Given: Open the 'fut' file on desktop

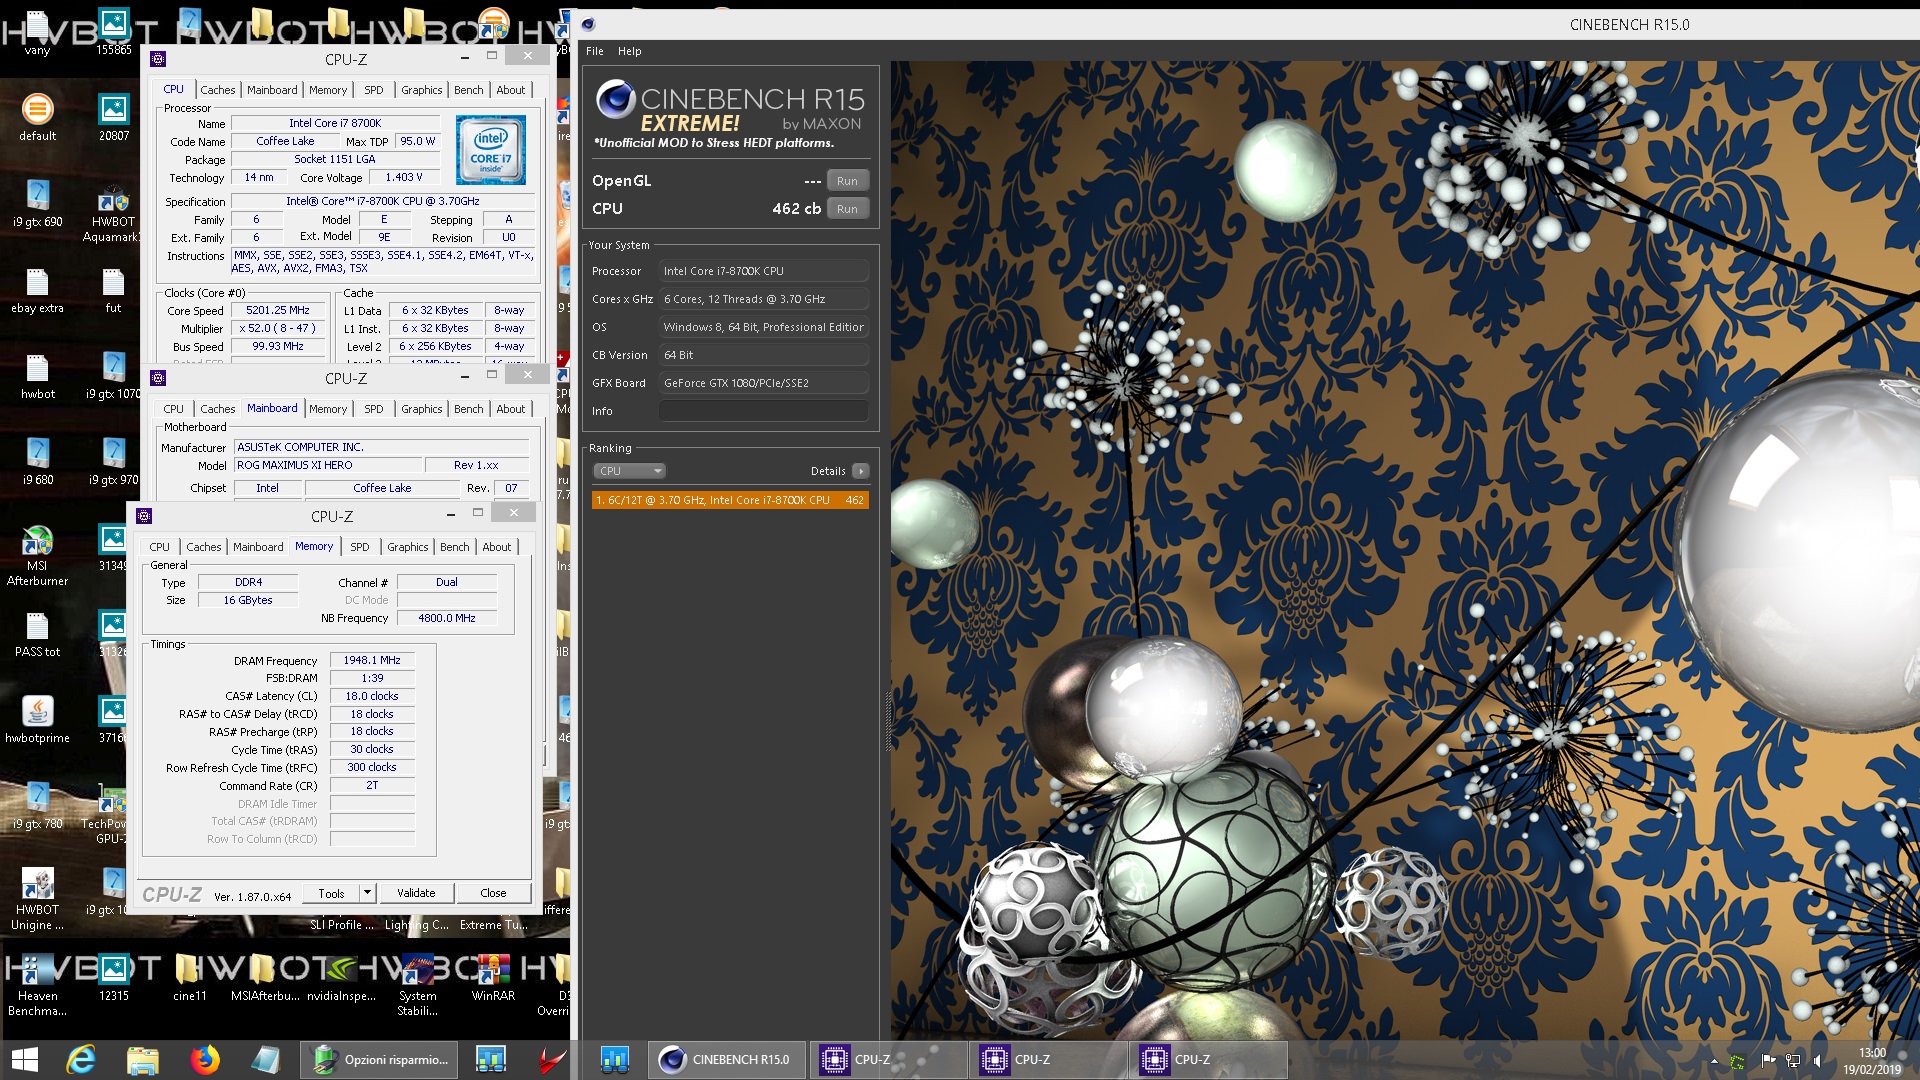Looking at the screenshot, I should click(113, 290).
